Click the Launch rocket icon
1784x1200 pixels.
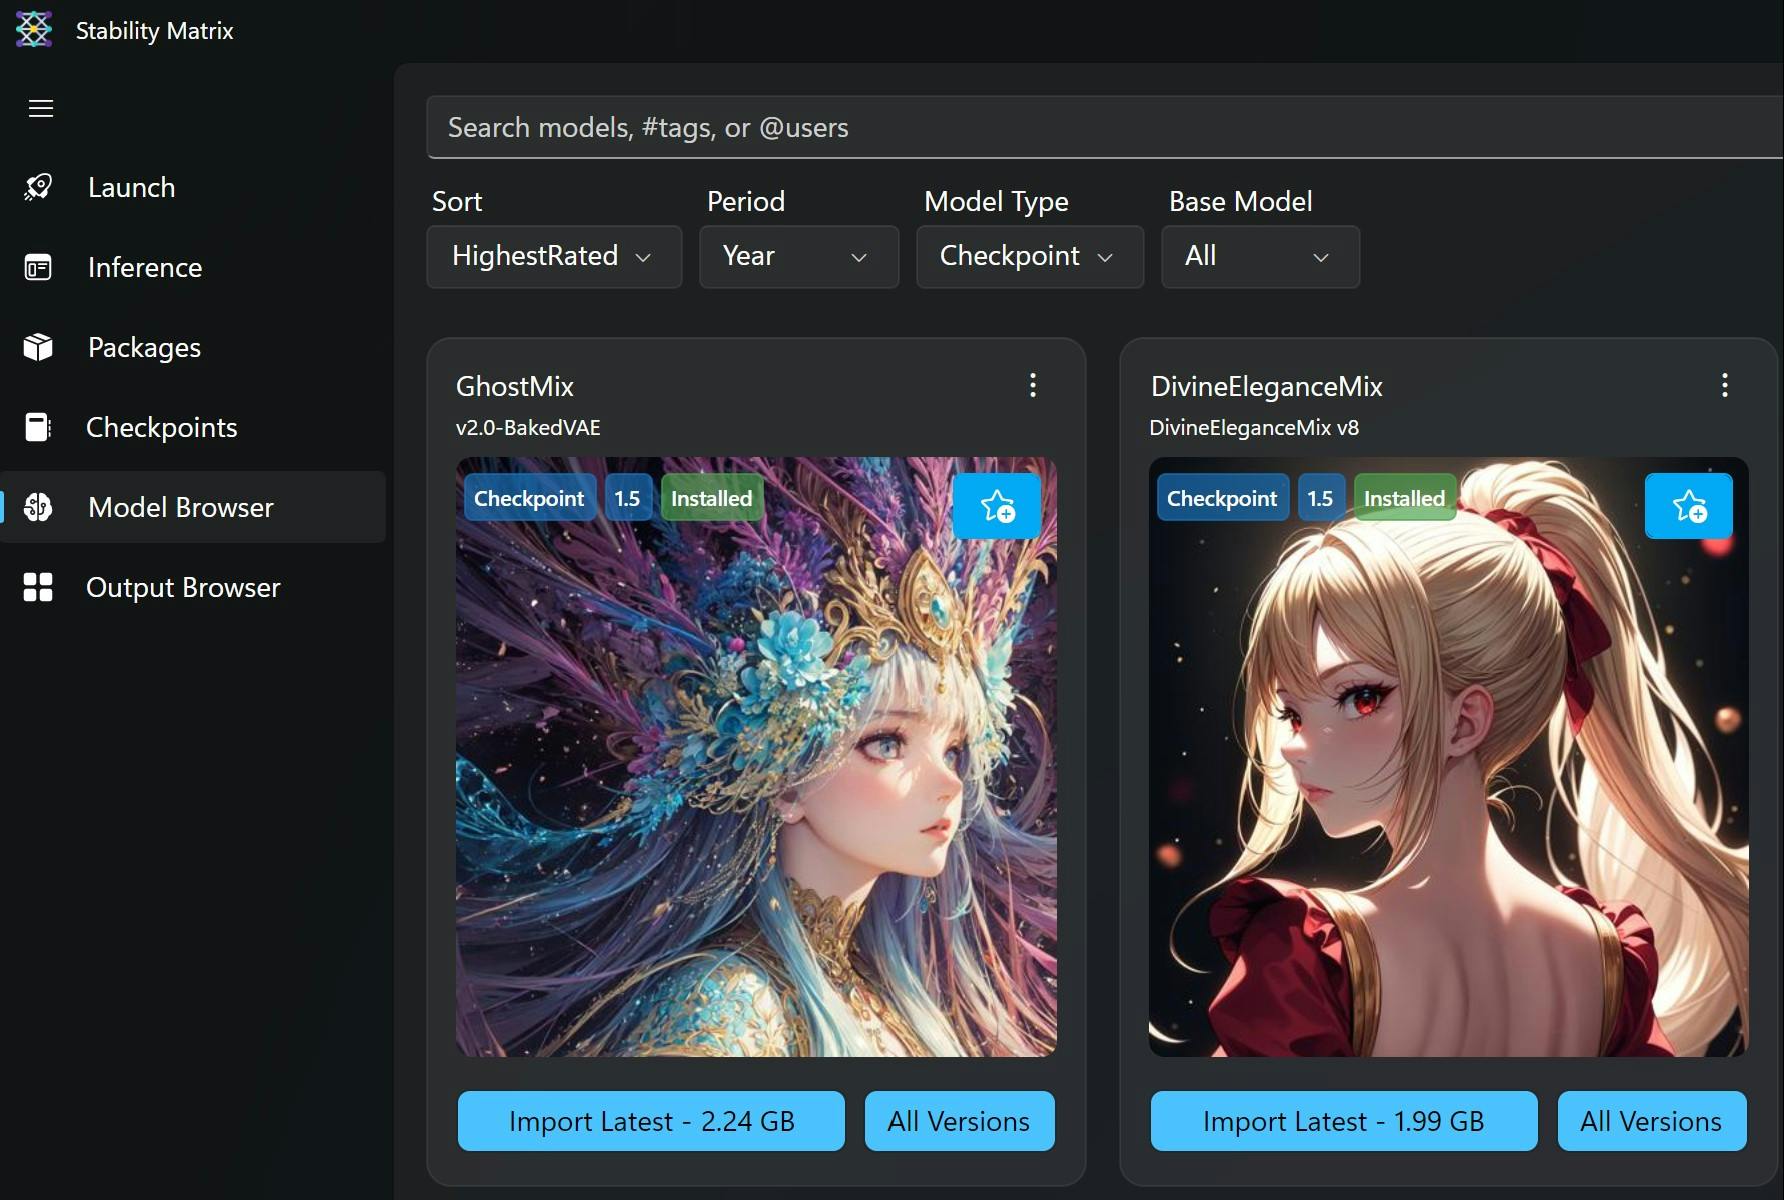pos(38,187)
